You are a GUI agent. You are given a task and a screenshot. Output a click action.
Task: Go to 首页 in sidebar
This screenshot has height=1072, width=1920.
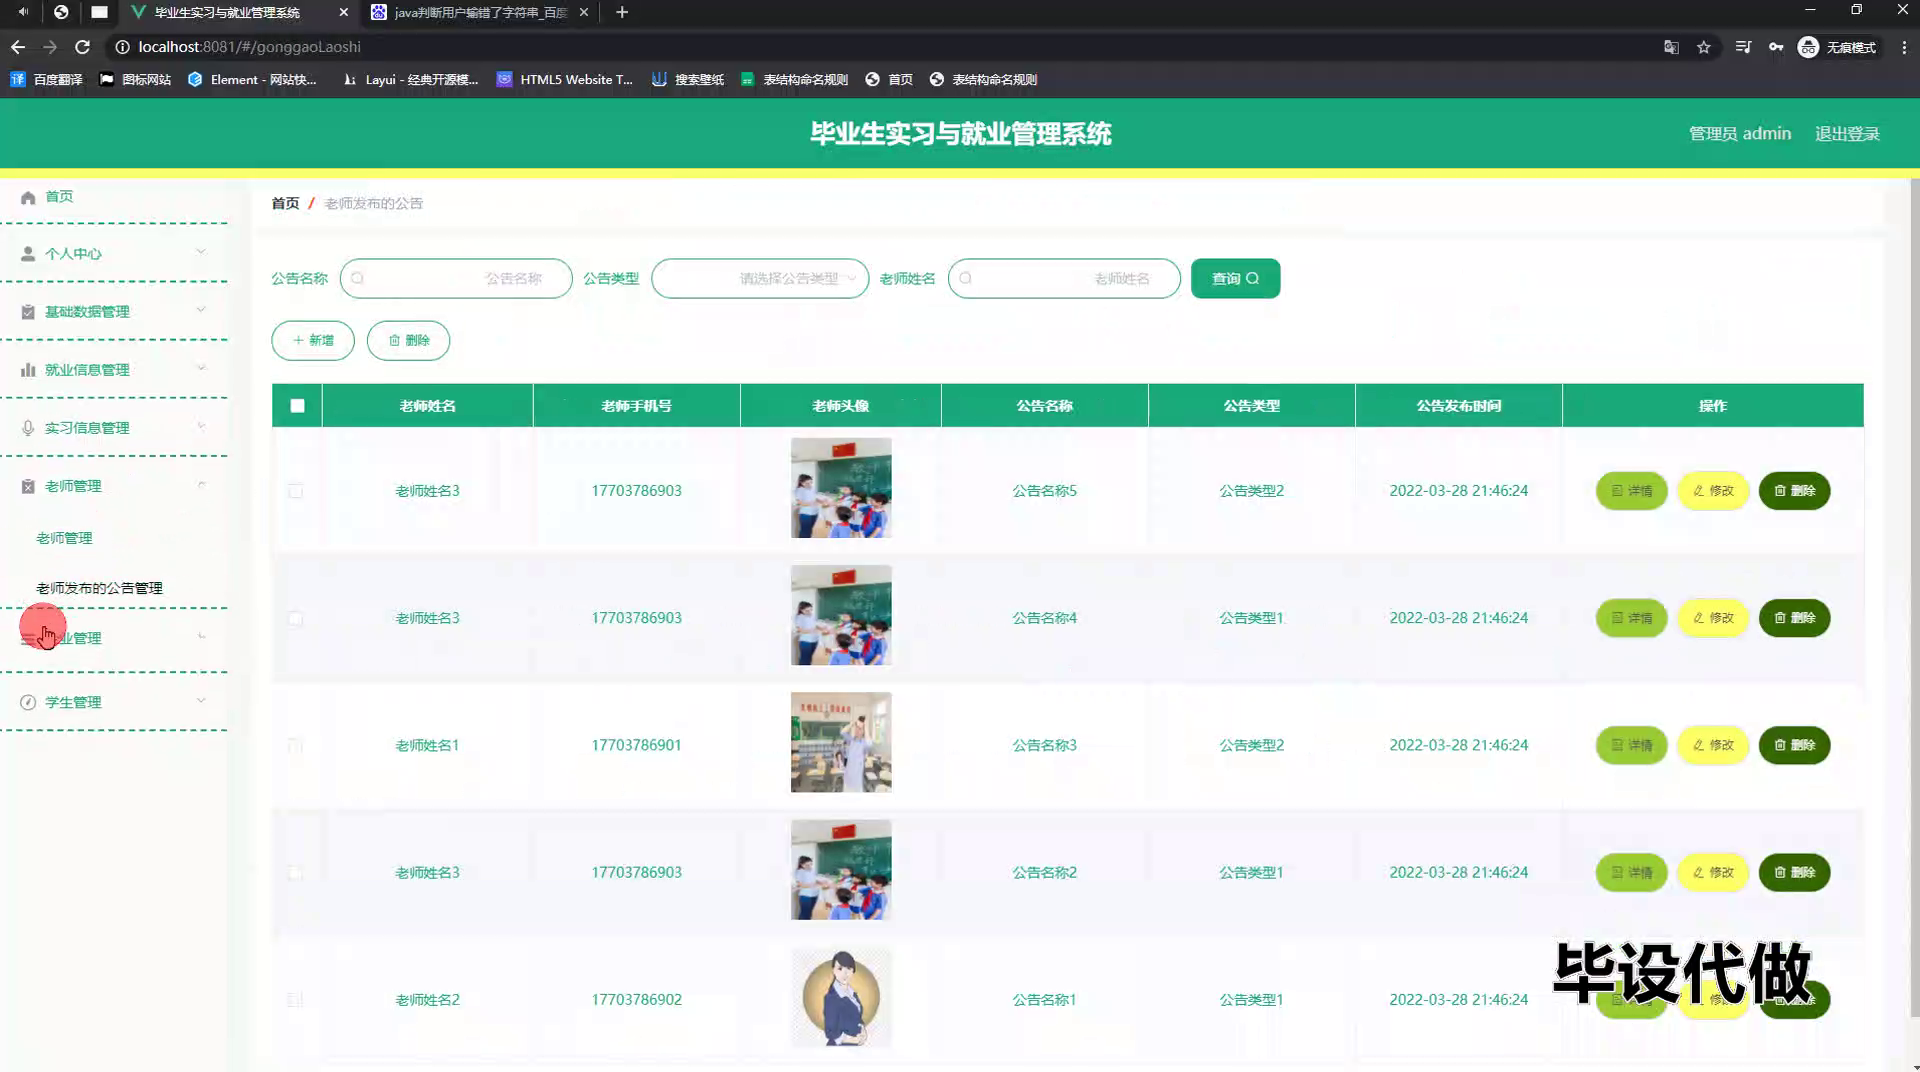point(59,197)
